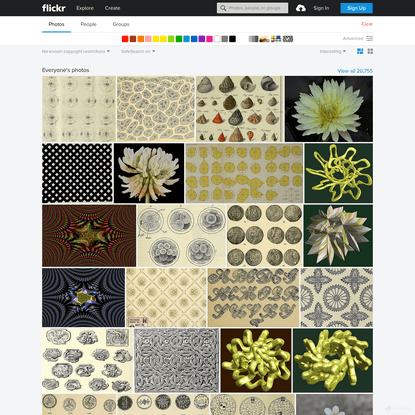Open the white clover flower thumbnail
Screen dimensions: 415x415
pos(149,173)
